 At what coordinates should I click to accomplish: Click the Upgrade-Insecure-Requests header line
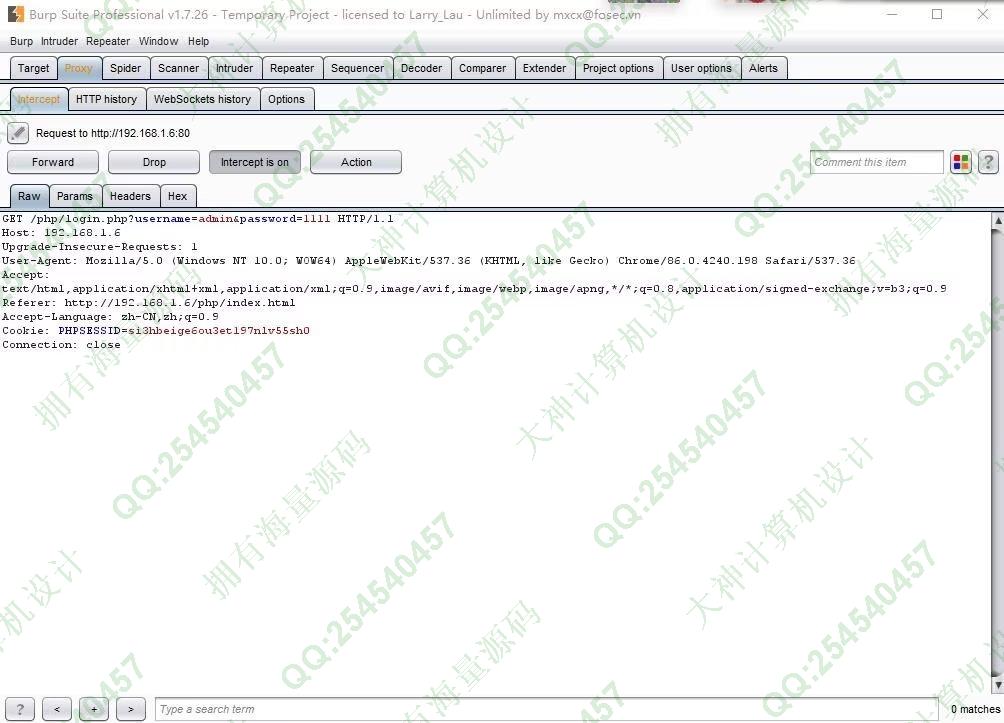pos(99,247)
